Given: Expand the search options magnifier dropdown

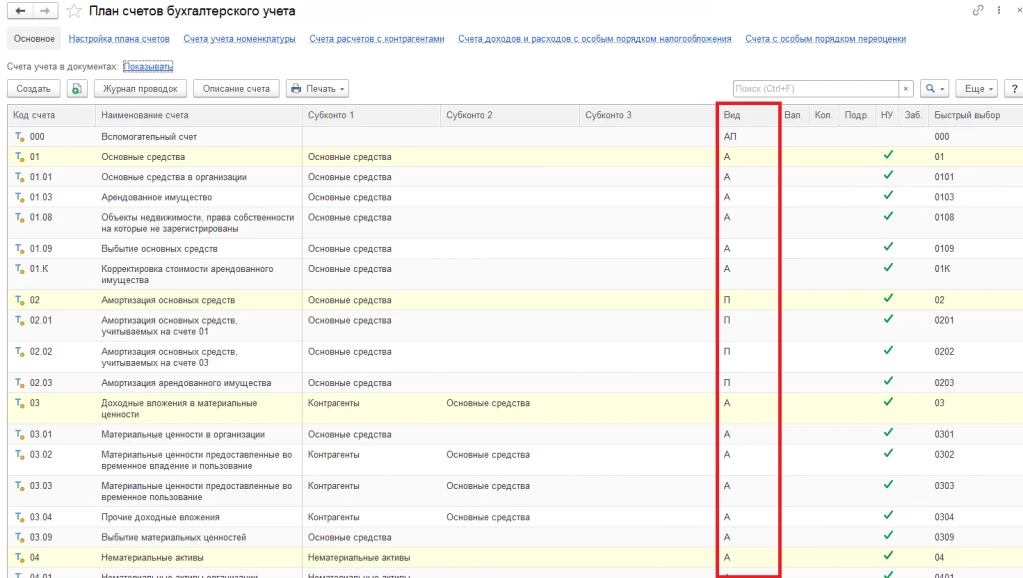Looking at the screenshot, I should [x=935, y=89].
